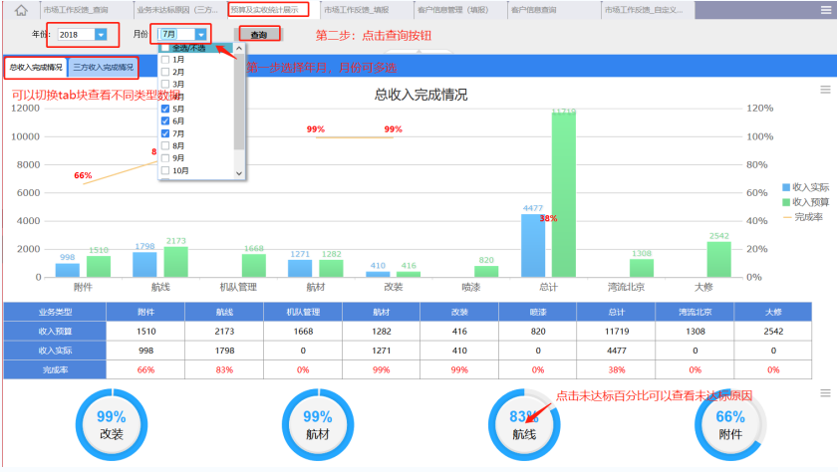
Task: Click the 收入实际 row header
Action: pyautogui.click(x=55, y=351)
